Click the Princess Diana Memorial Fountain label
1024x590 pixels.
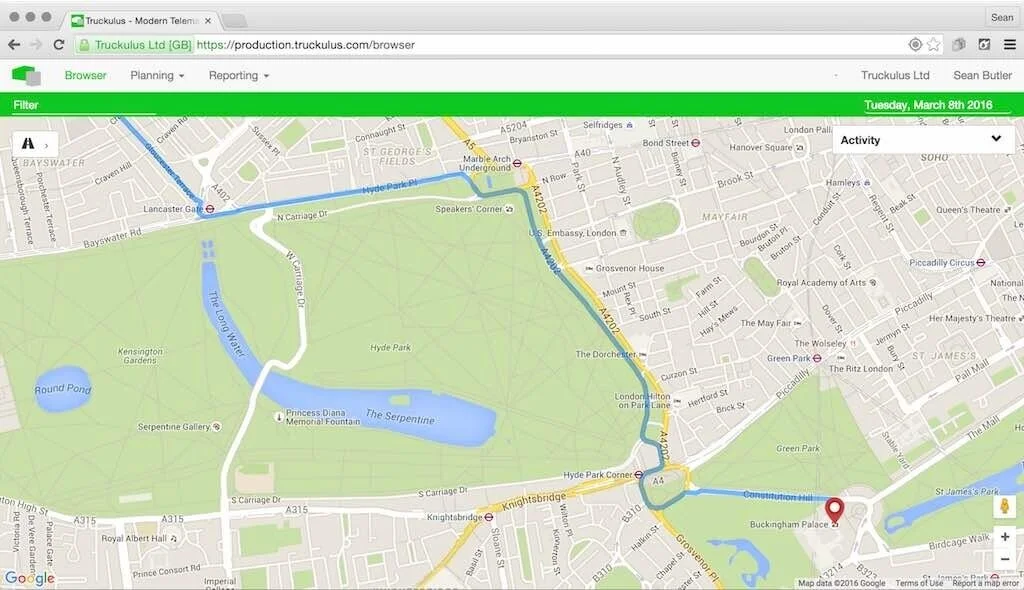point(323,417)
